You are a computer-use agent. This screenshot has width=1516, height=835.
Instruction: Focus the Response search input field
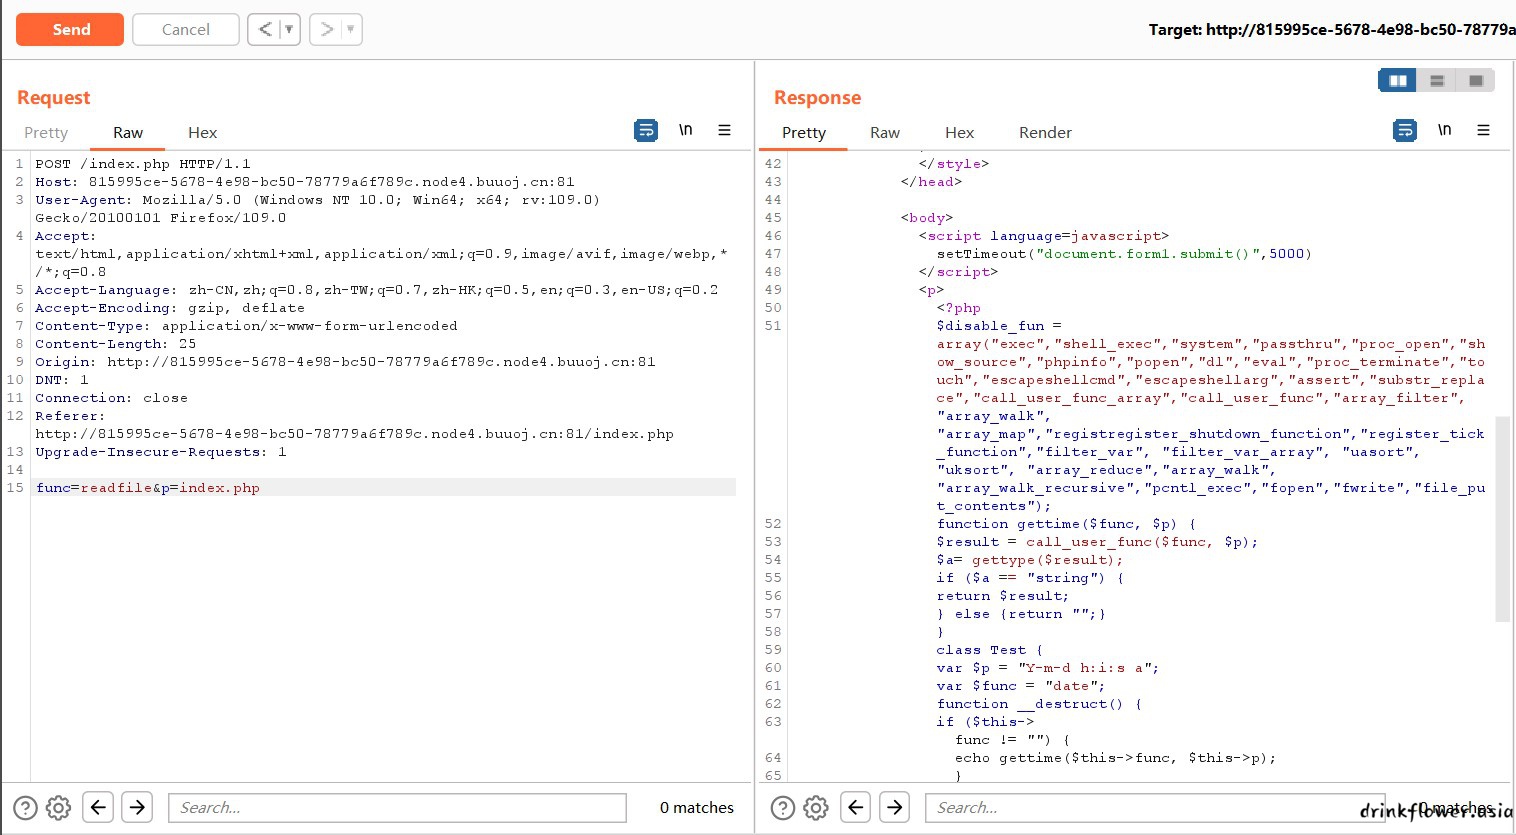coord(1155,808)
